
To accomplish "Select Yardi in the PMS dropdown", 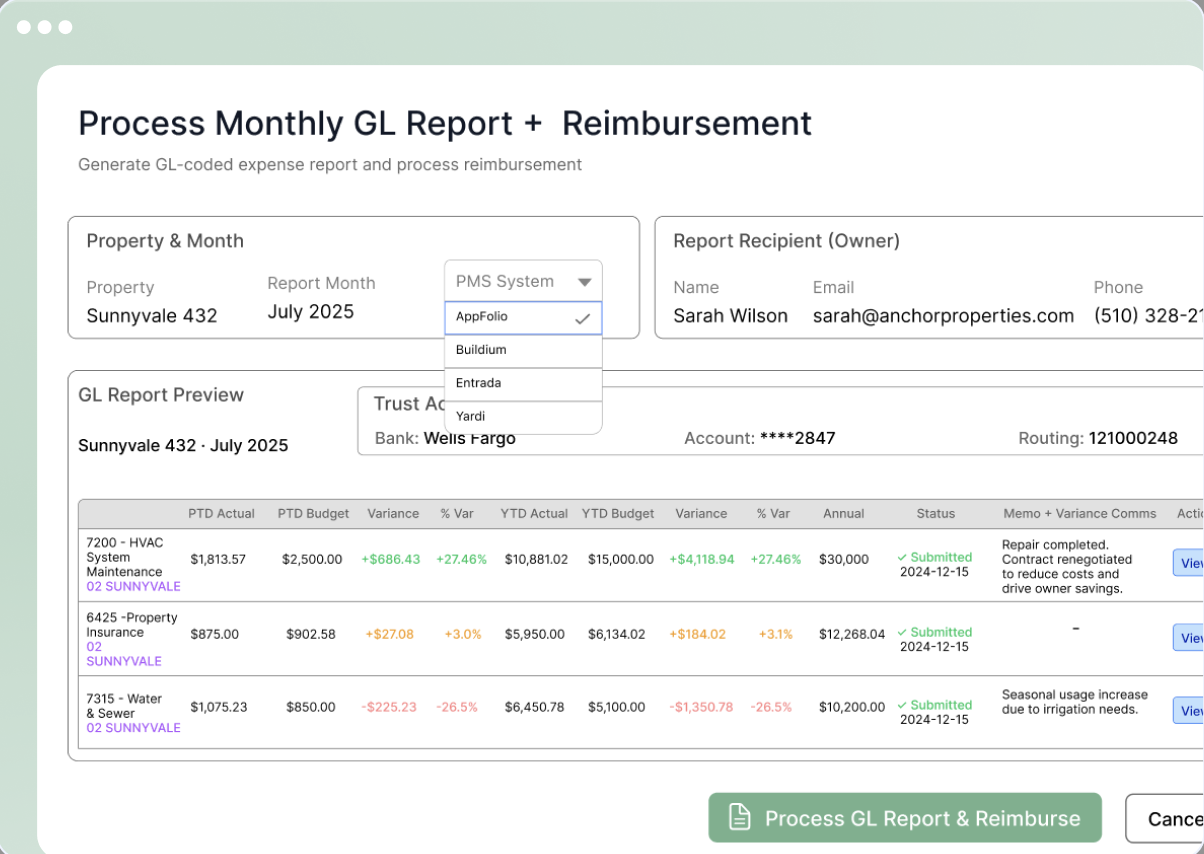I will 523,417.
